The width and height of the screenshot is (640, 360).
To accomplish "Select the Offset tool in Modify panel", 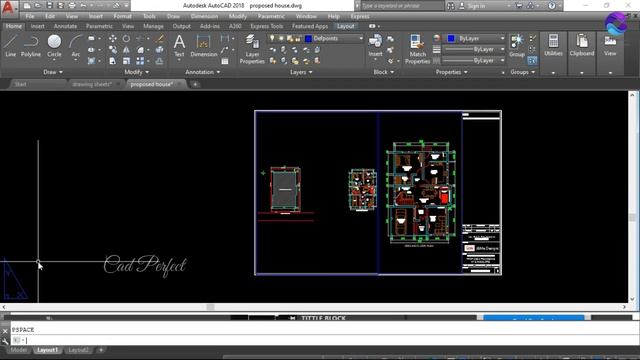I will pos(160,61).
